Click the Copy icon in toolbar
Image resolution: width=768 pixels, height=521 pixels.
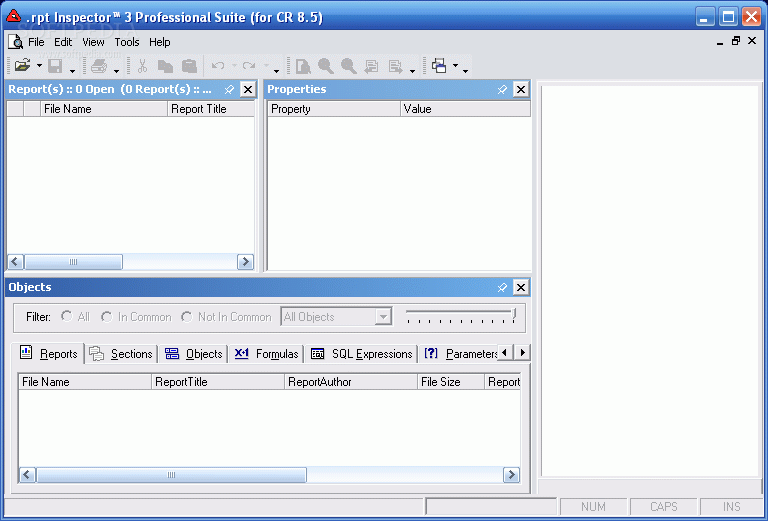[165, 66]
